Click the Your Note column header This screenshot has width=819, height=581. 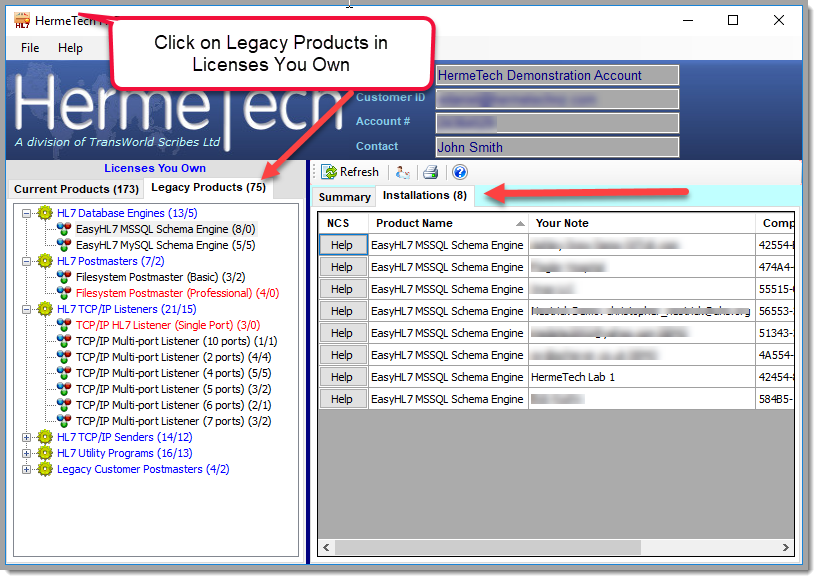641,223
